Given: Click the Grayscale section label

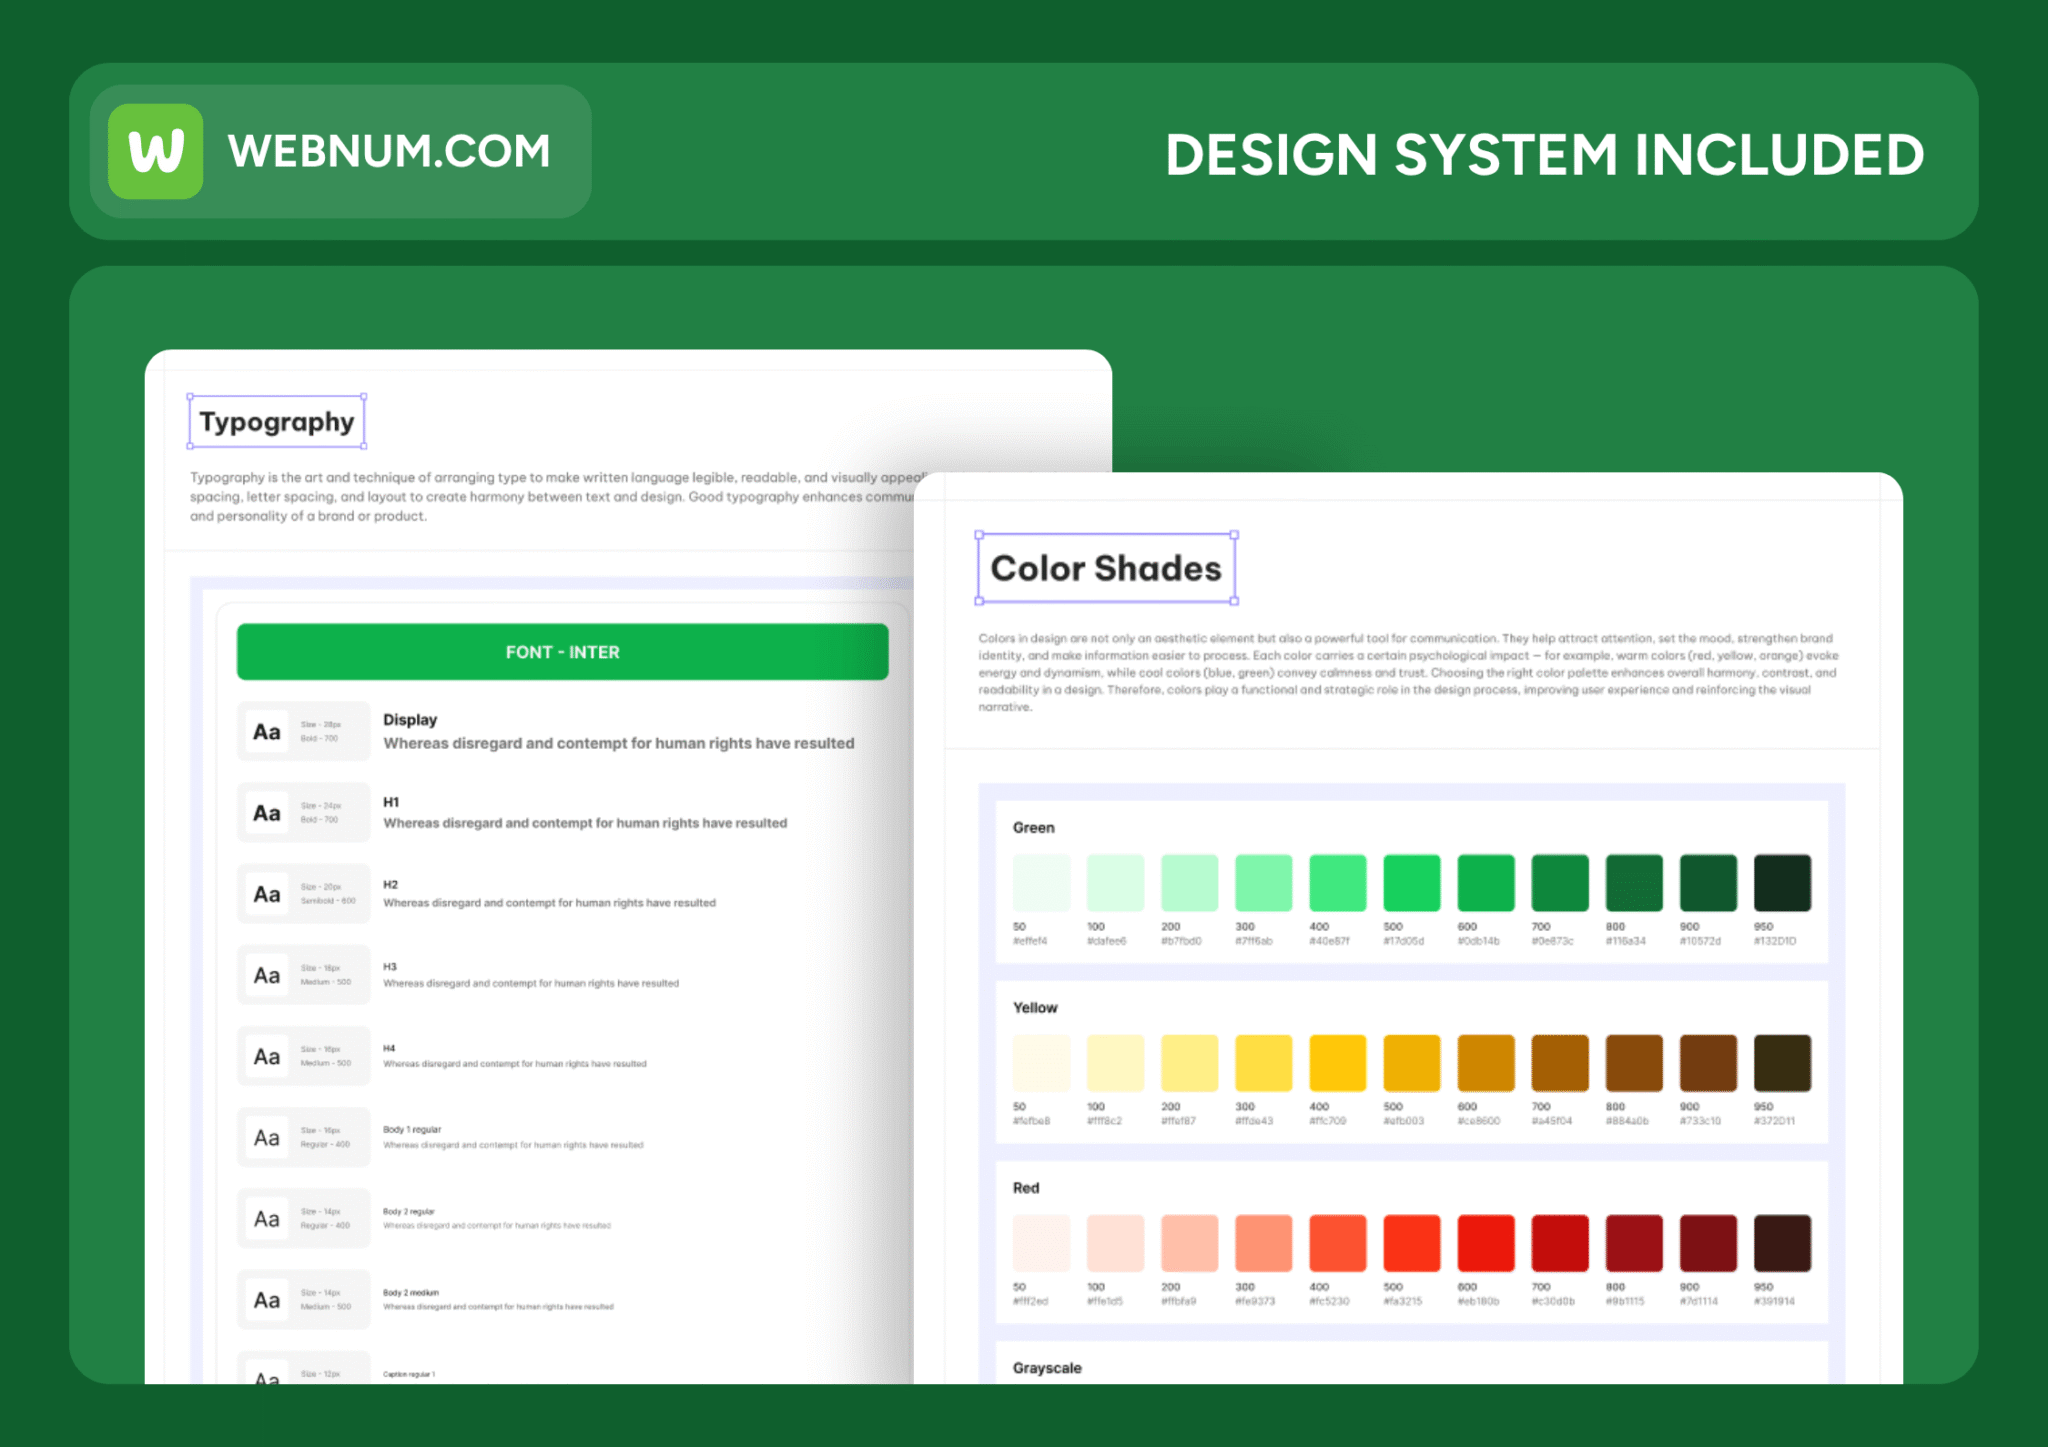Looking at the screenshot, I should pyautogui.click(x=1046, y=1367).
